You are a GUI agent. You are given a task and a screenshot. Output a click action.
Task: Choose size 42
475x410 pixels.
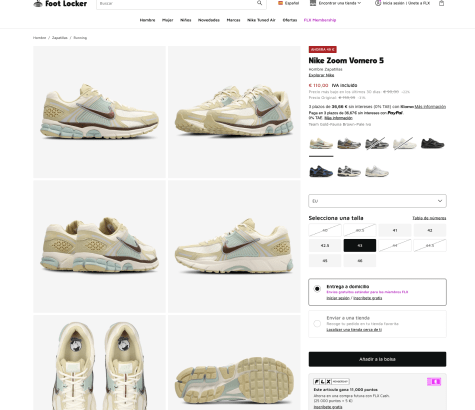(x=430, y=230)
